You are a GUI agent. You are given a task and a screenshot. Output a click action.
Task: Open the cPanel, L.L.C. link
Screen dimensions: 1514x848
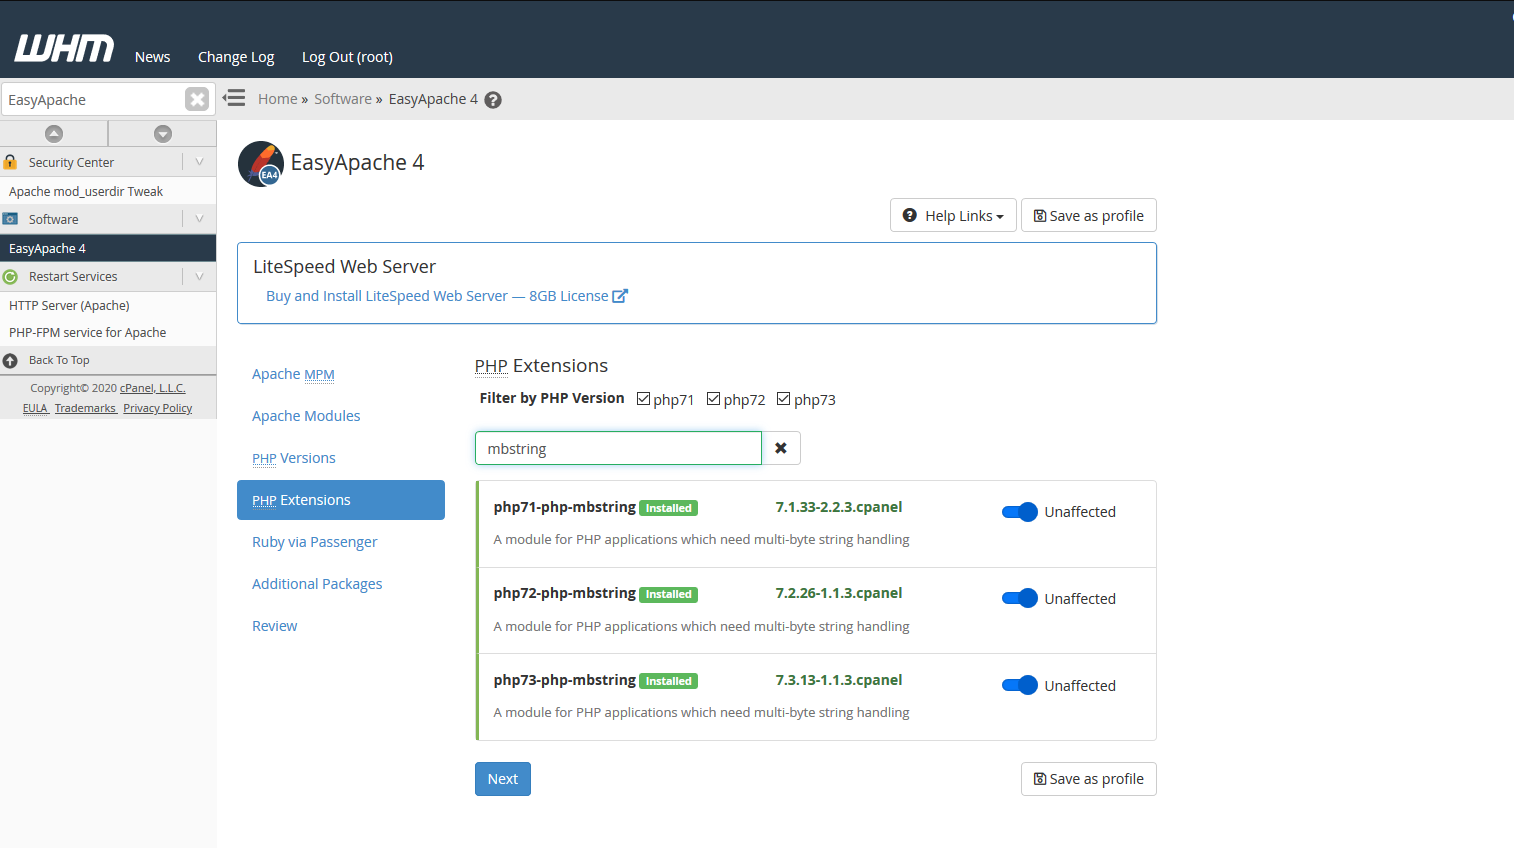pyautogui.click(x=153, y=388)
